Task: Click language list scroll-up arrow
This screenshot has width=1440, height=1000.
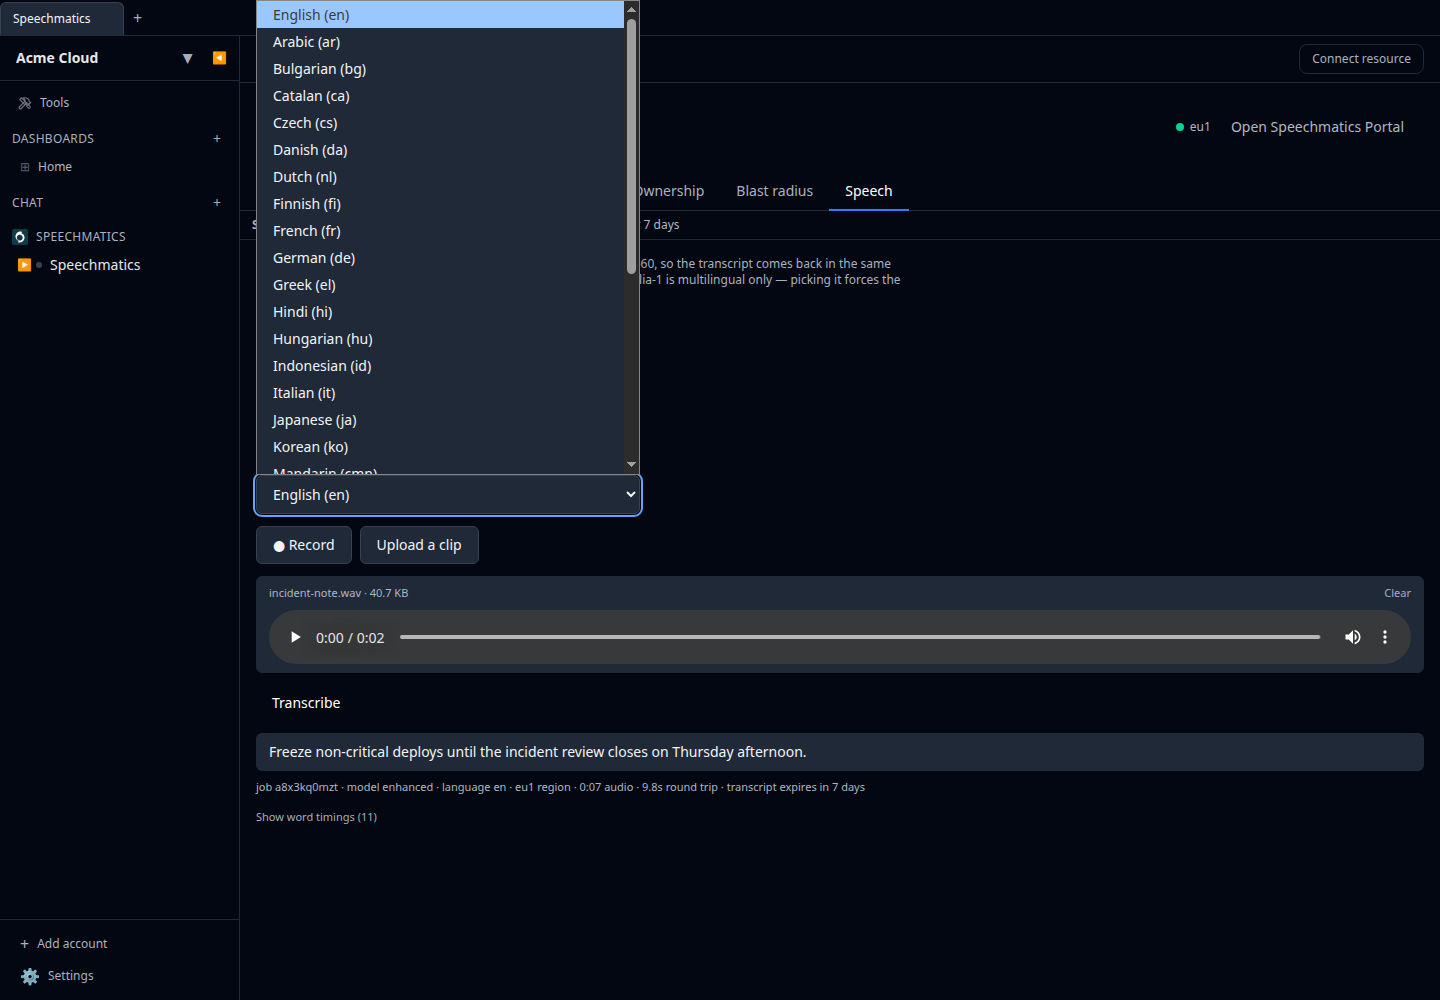Action: pos(631,9)
